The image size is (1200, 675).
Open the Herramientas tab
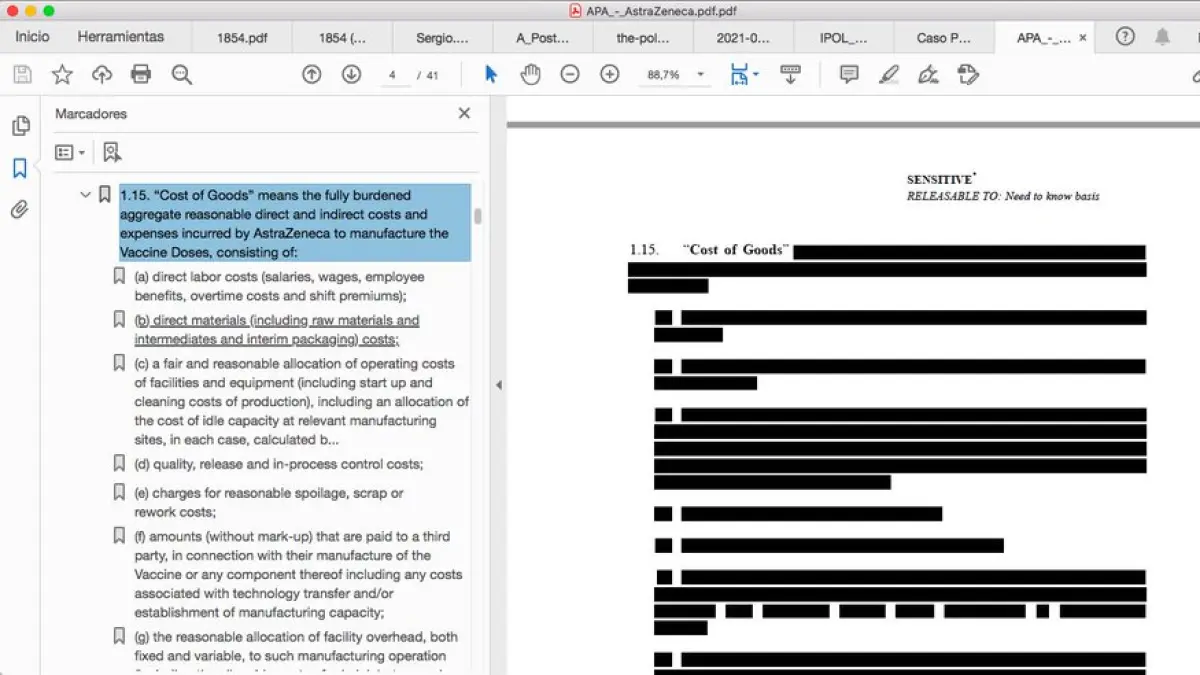[x=120, y=37]
